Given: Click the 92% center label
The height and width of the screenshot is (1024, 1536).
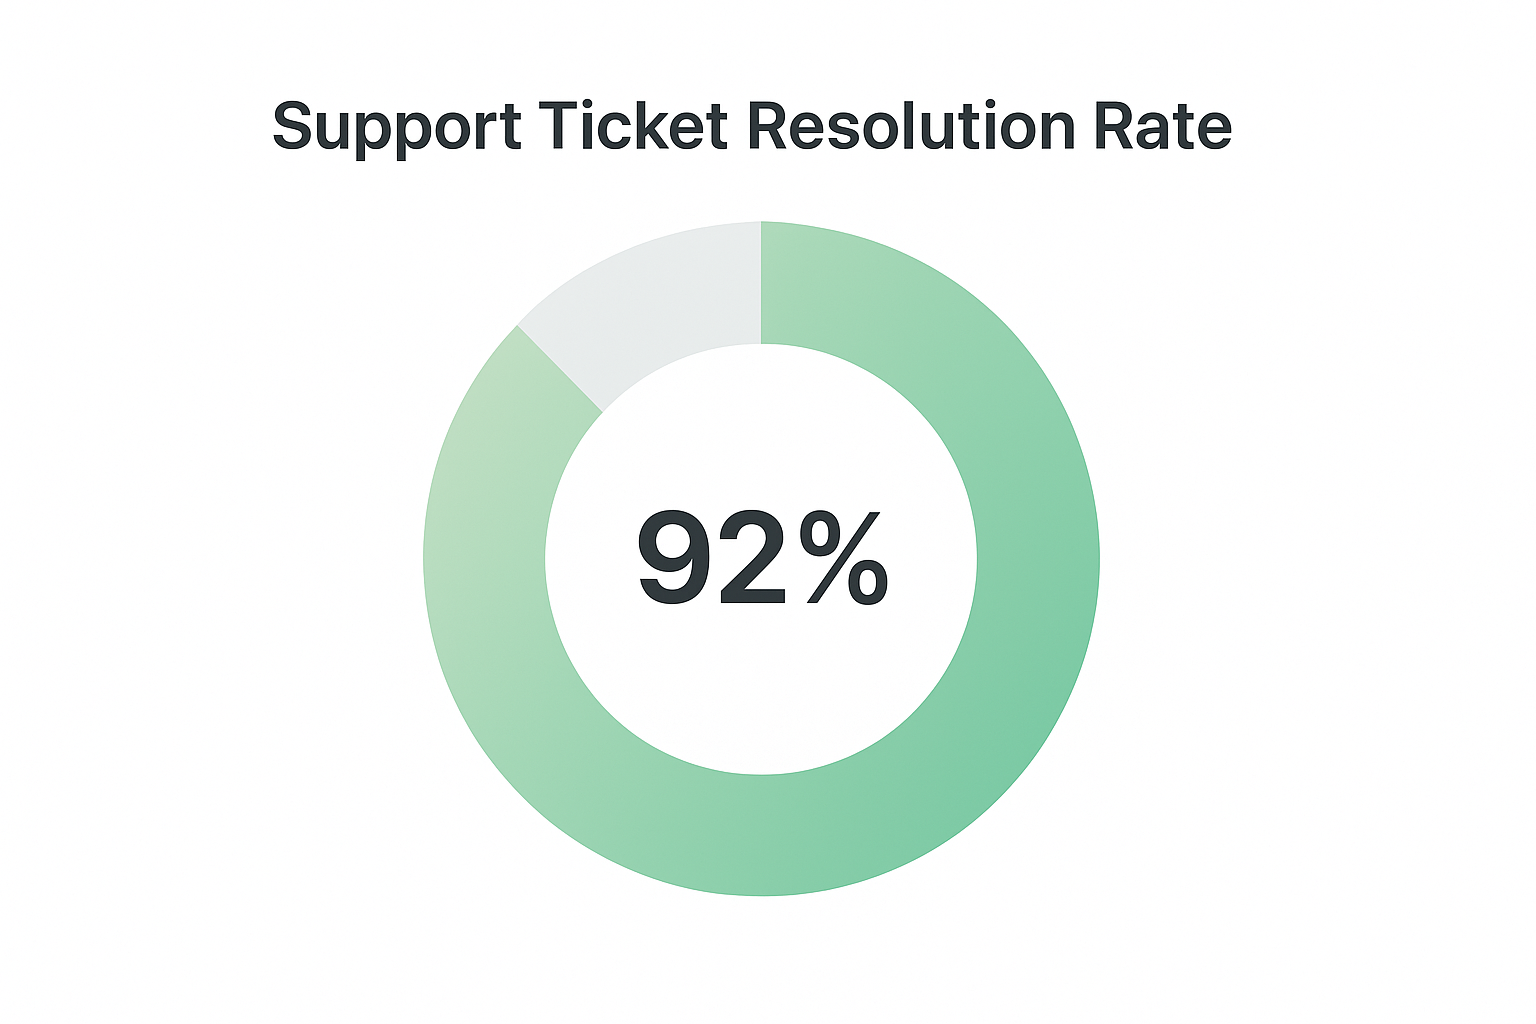Looking at the screenshot, I should 762,558.
